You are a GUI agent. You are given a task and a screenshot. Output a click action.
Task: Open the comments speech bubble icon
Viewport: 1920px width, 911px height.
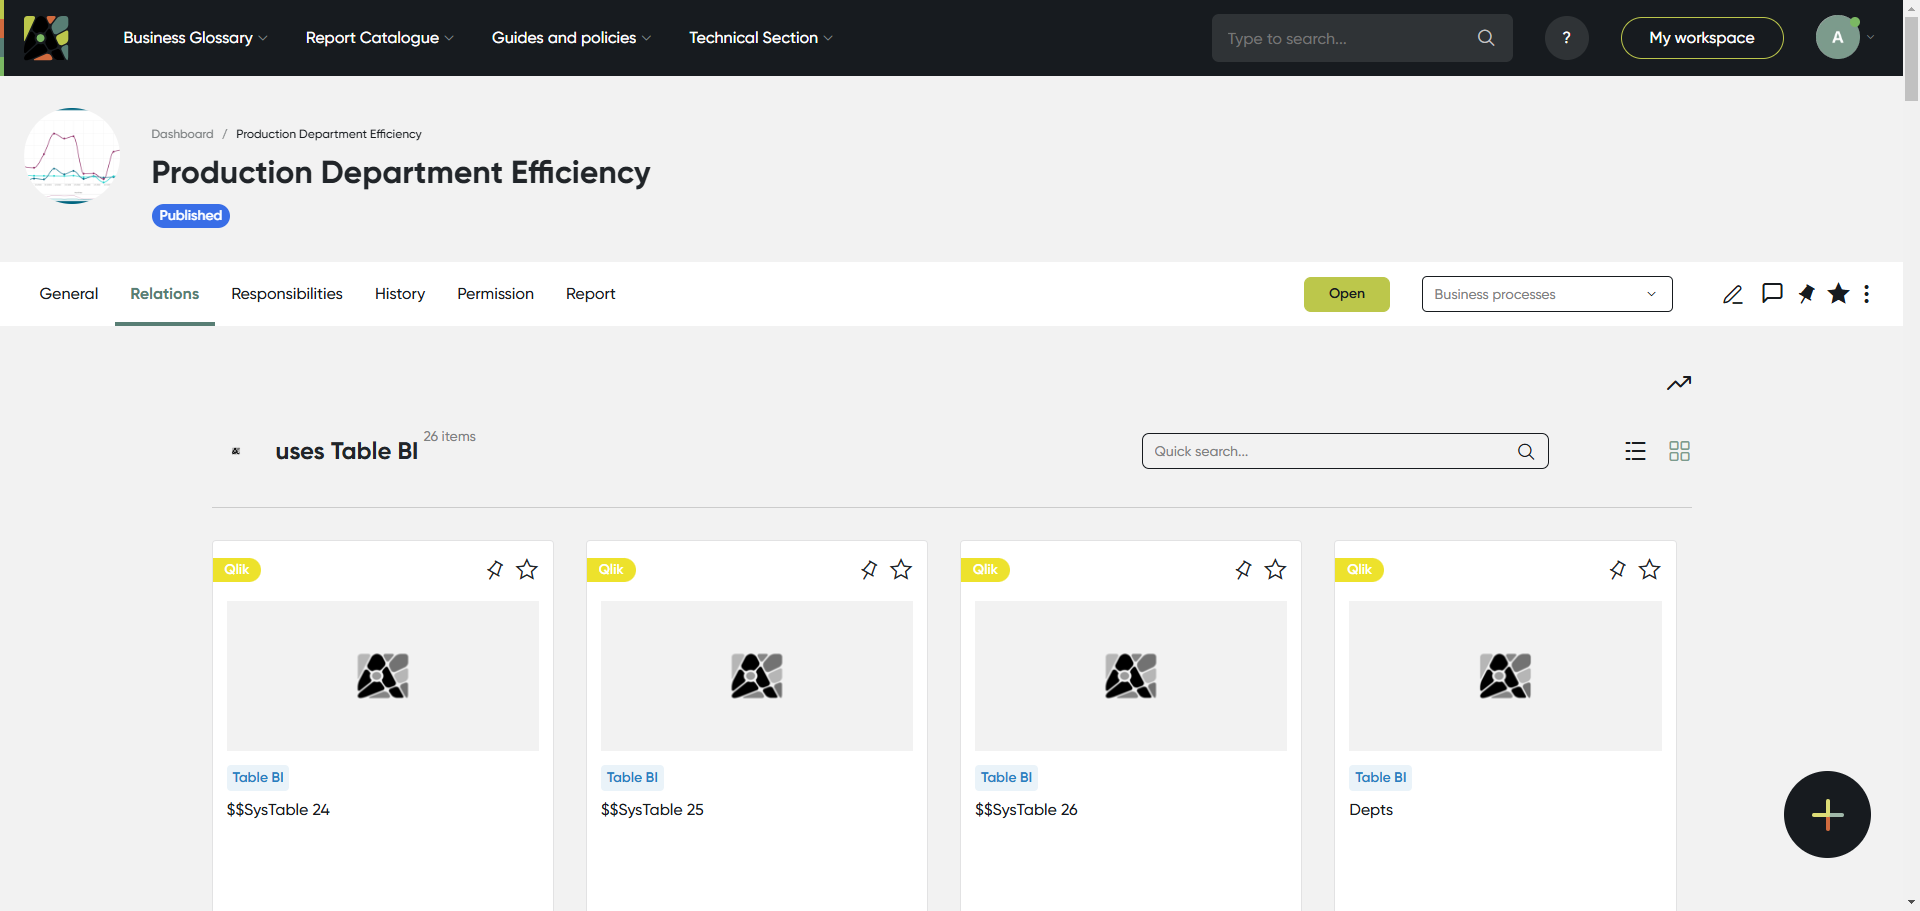coord(1772,293)
